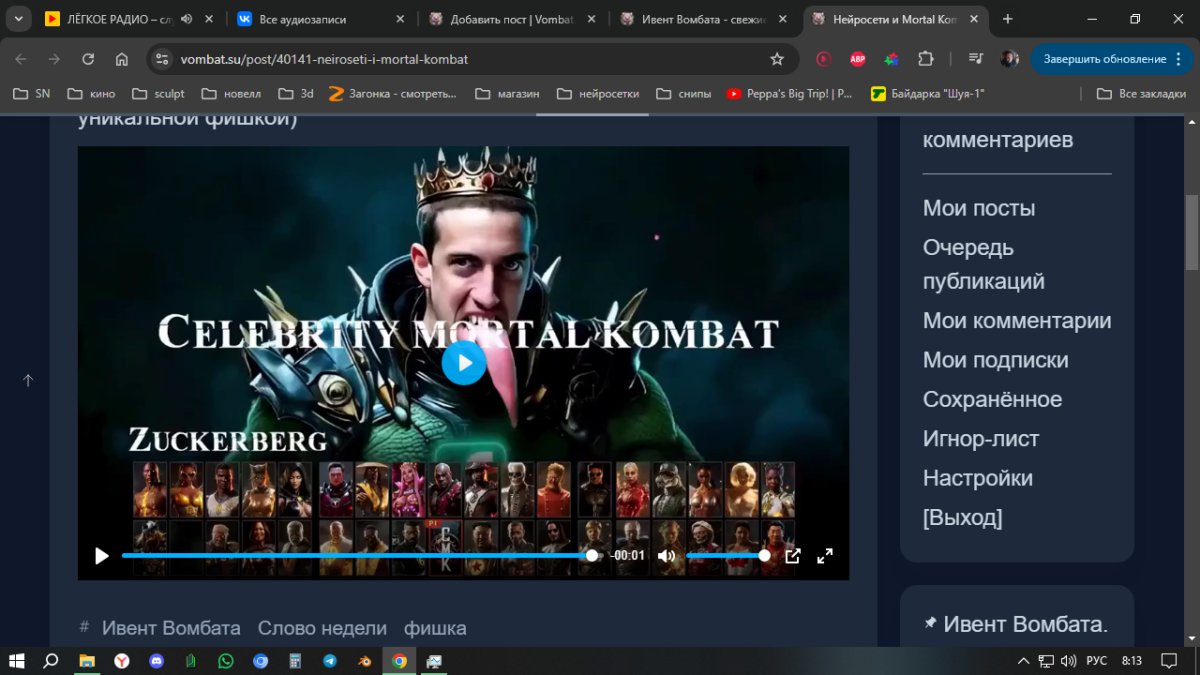Open Сохранённое in sidebar

point(993,399)
